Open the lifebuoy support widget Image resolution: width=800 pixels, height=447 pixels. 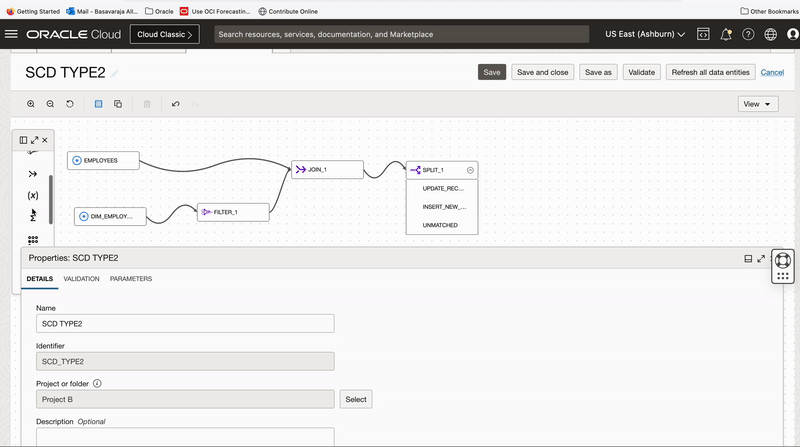(783, 260)
